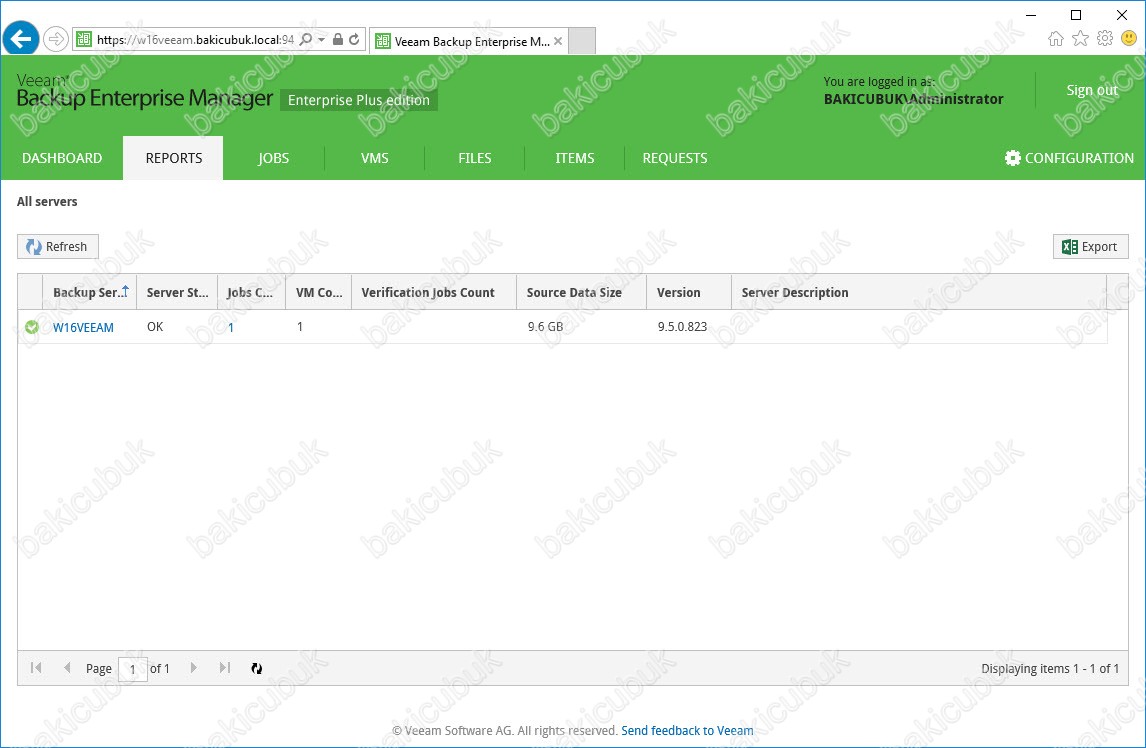Go to the previous page of results
This screenshot has width=1146, height=748.
click(67, 668)
